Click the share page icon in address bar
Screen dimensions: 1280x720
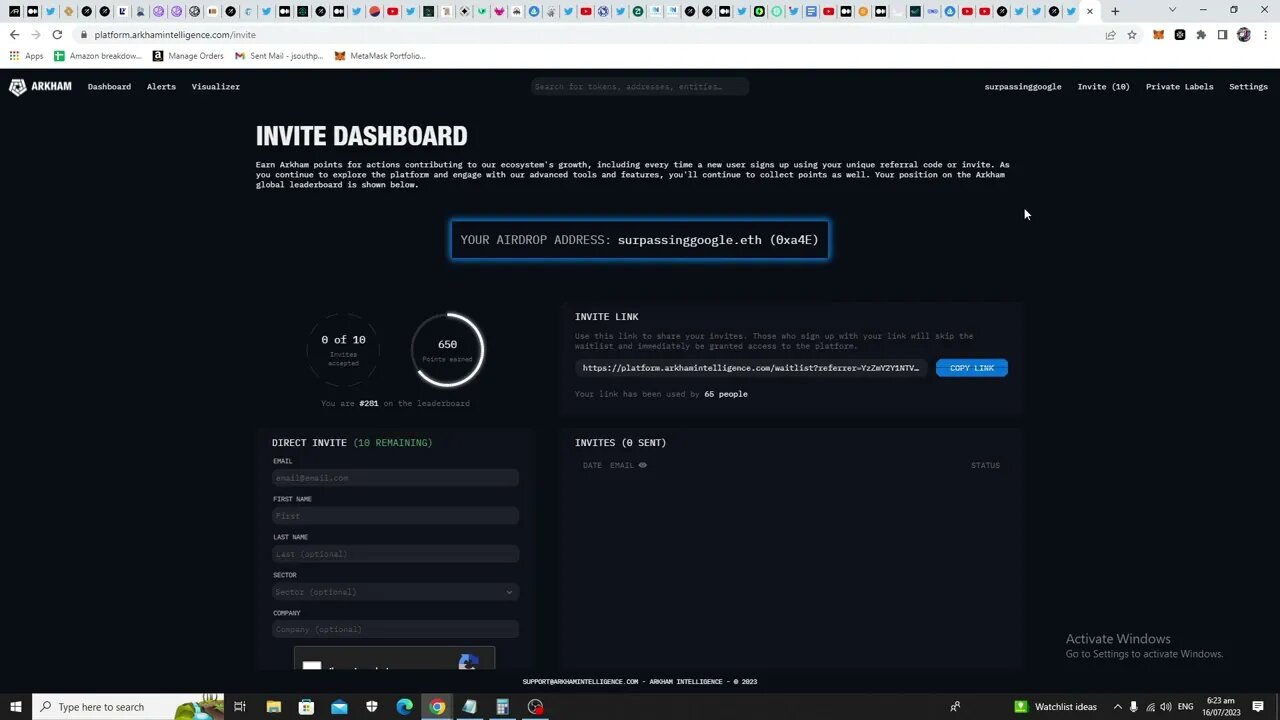pos(1110,35)
